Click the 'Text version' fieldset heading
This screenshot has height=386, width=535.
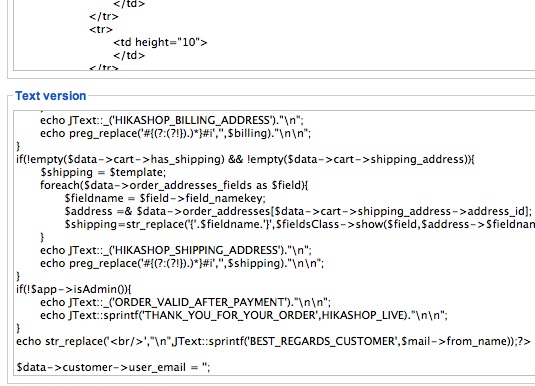[x=50, y=96]
